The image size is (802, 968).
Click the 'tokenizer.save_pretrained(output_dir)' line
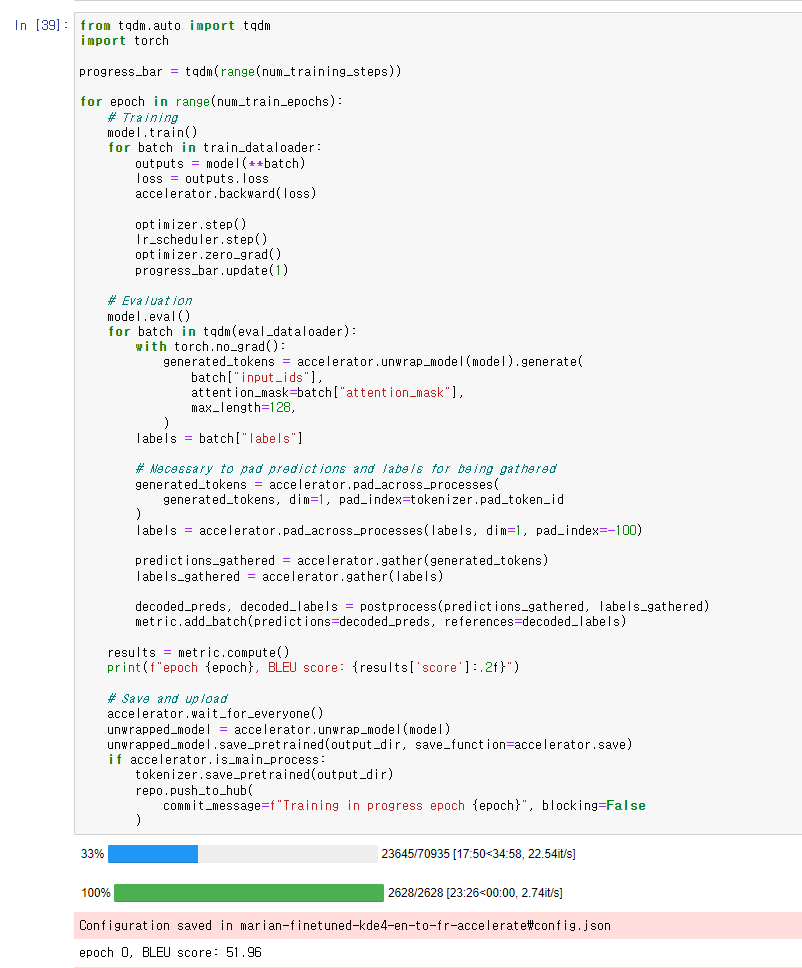264,774
